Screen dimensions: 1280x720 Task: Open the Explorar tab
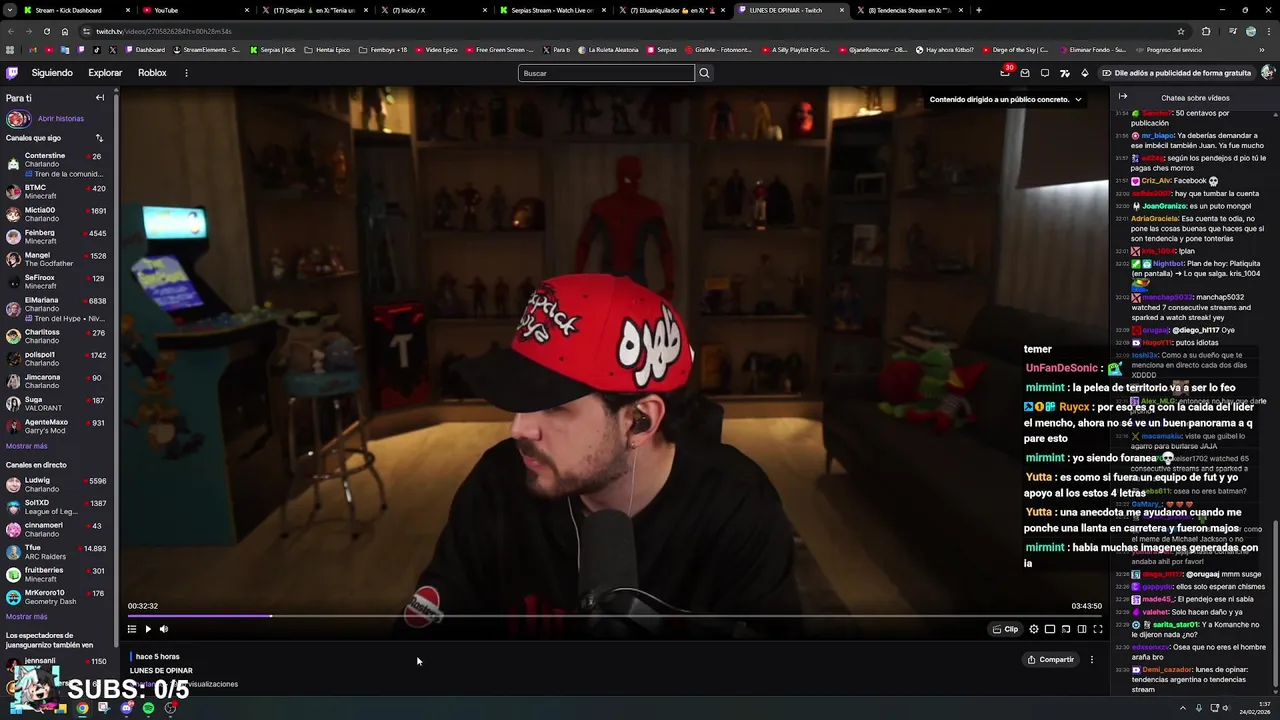click(x=105, y=73)
